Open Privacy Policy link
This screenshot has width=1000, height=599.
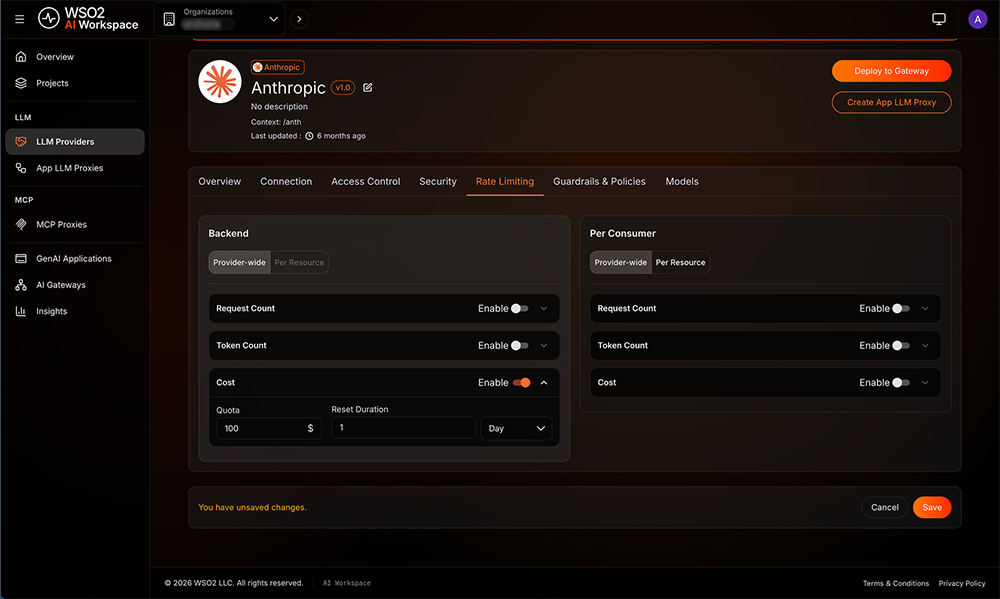tap(962, 583)
